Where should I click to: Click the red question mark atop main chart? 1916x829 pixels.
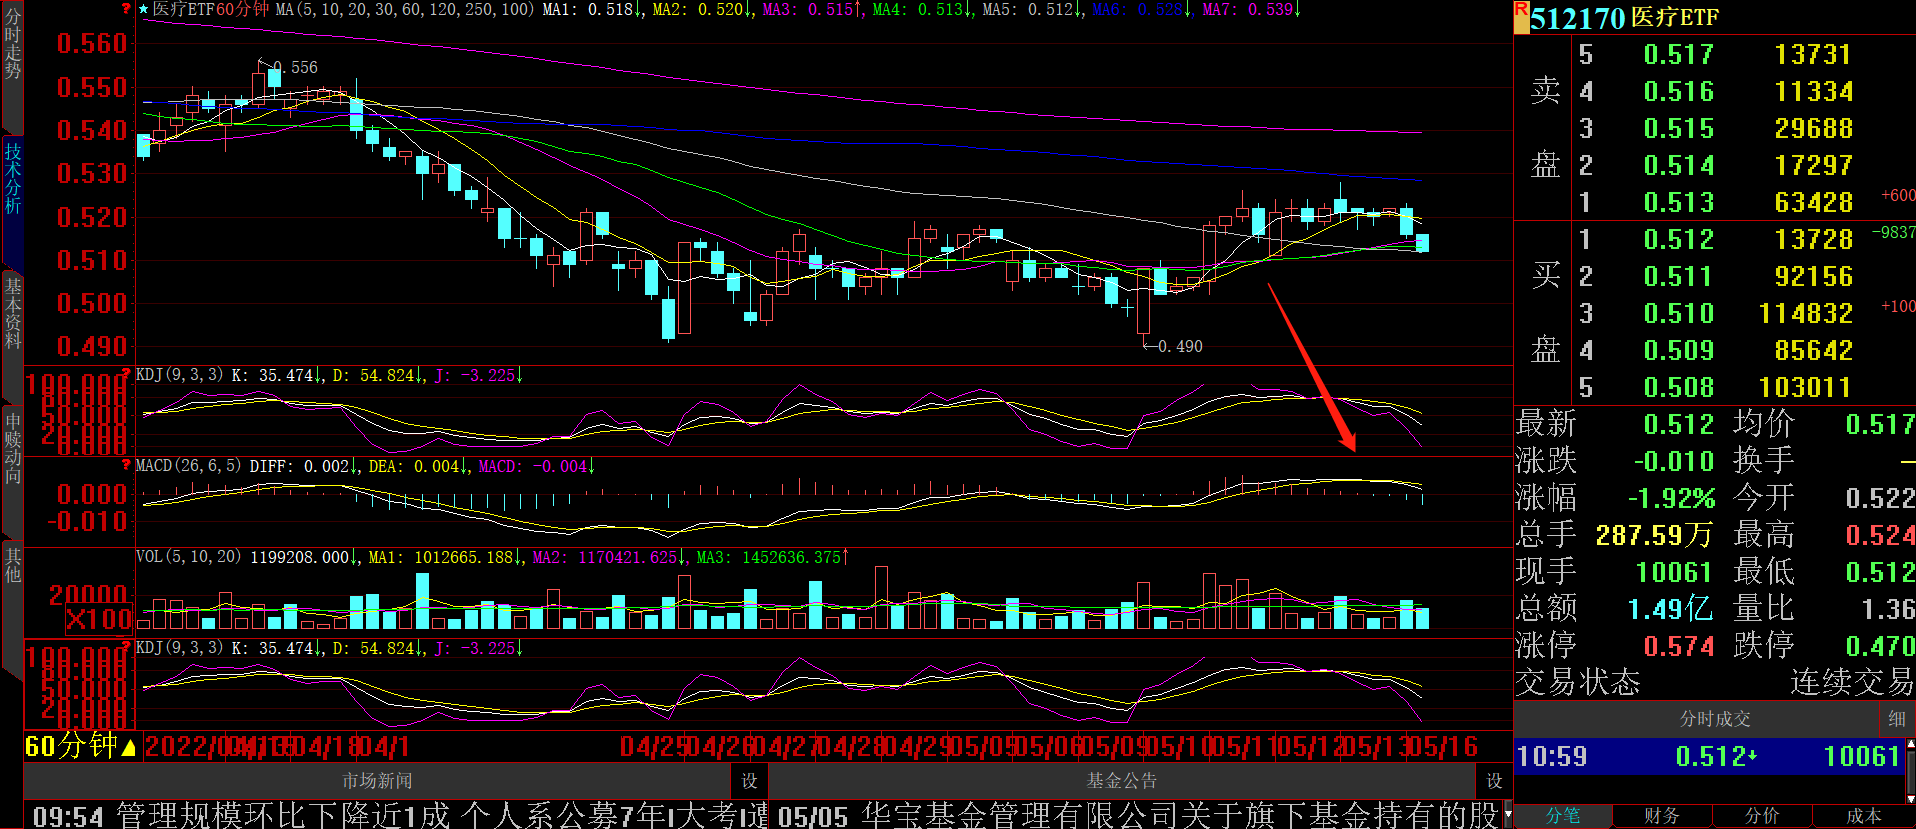pos(126,8)
